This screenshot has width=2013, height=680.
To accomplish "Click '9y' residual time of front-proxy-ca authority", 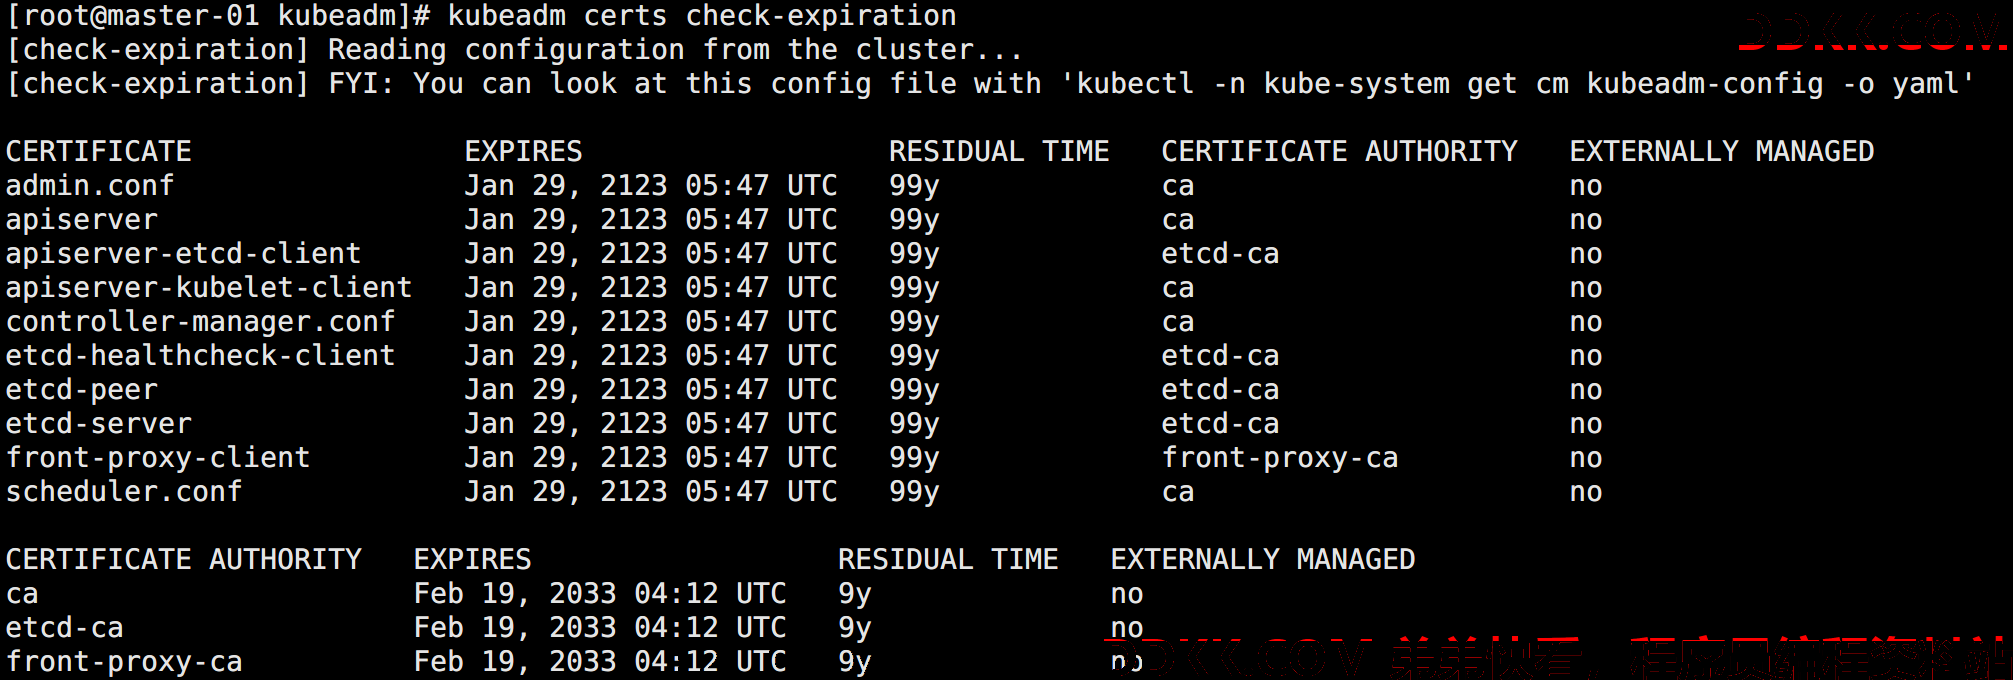I will pos(855,663).
